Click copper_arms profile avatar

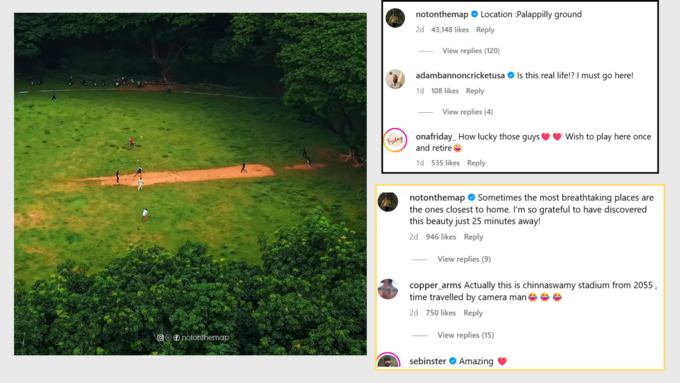[388, 289]
